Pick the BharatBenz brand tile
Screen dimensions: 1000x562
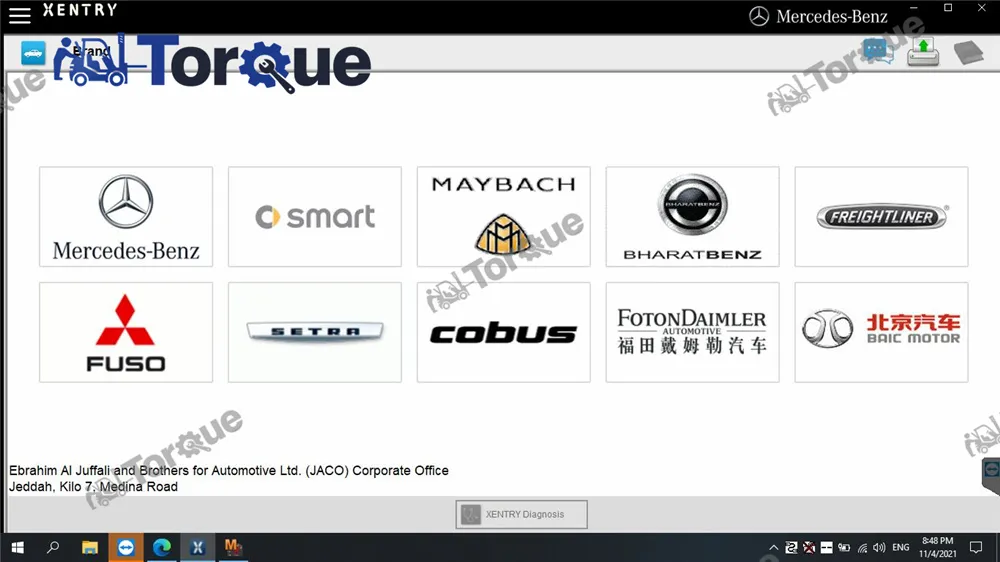tap(692, 217)
